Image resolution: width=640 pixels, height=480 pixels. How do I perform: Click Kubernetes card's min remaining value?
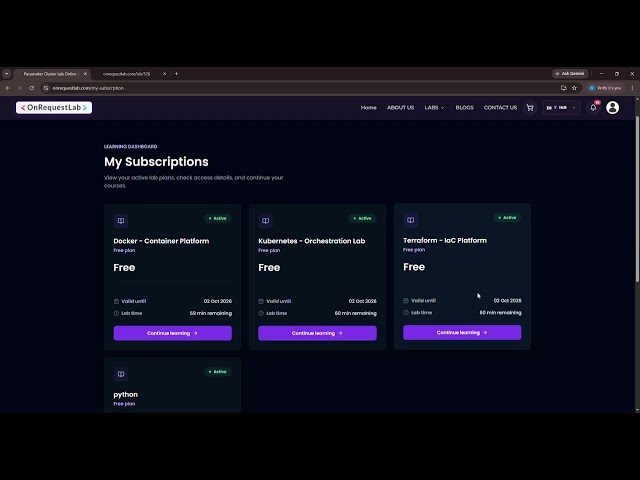coord(356,313)
